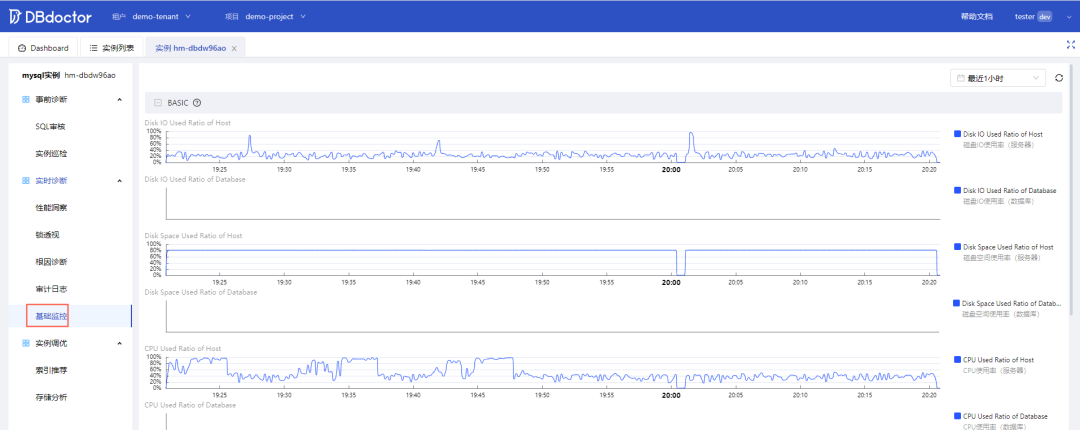Open the 最近1小时 time range dropdown

coord(998,79)
